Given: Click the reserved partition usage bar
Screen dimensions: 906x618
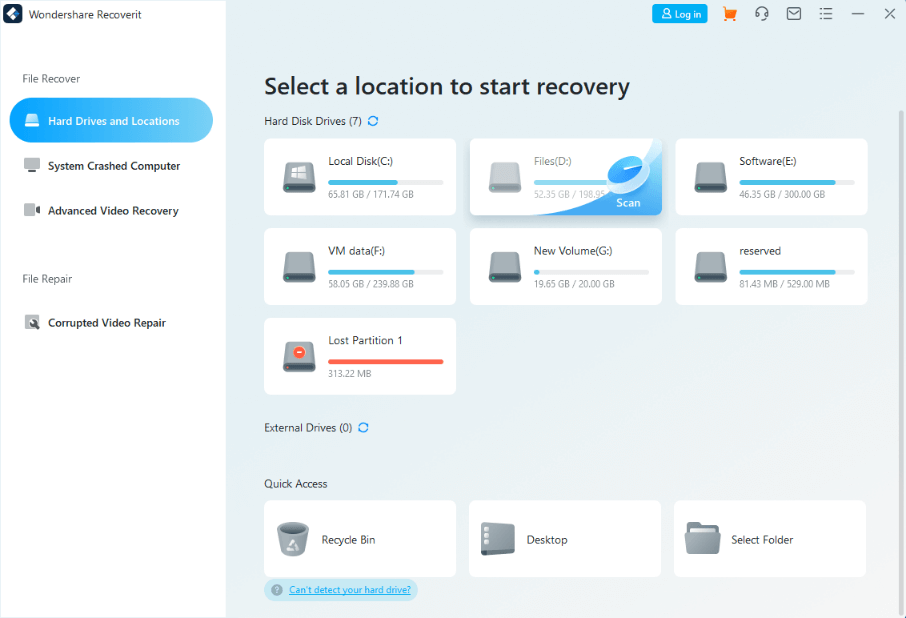Looking at the screenshot, I should [x=797, y=272].
